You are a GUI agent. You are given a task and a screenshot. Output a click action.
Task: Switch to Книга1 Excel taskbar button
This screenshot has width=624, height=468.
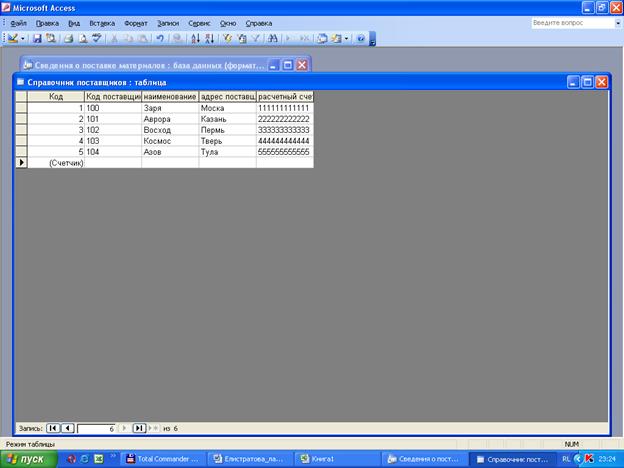pyautogui.click(x=337, y=459)
